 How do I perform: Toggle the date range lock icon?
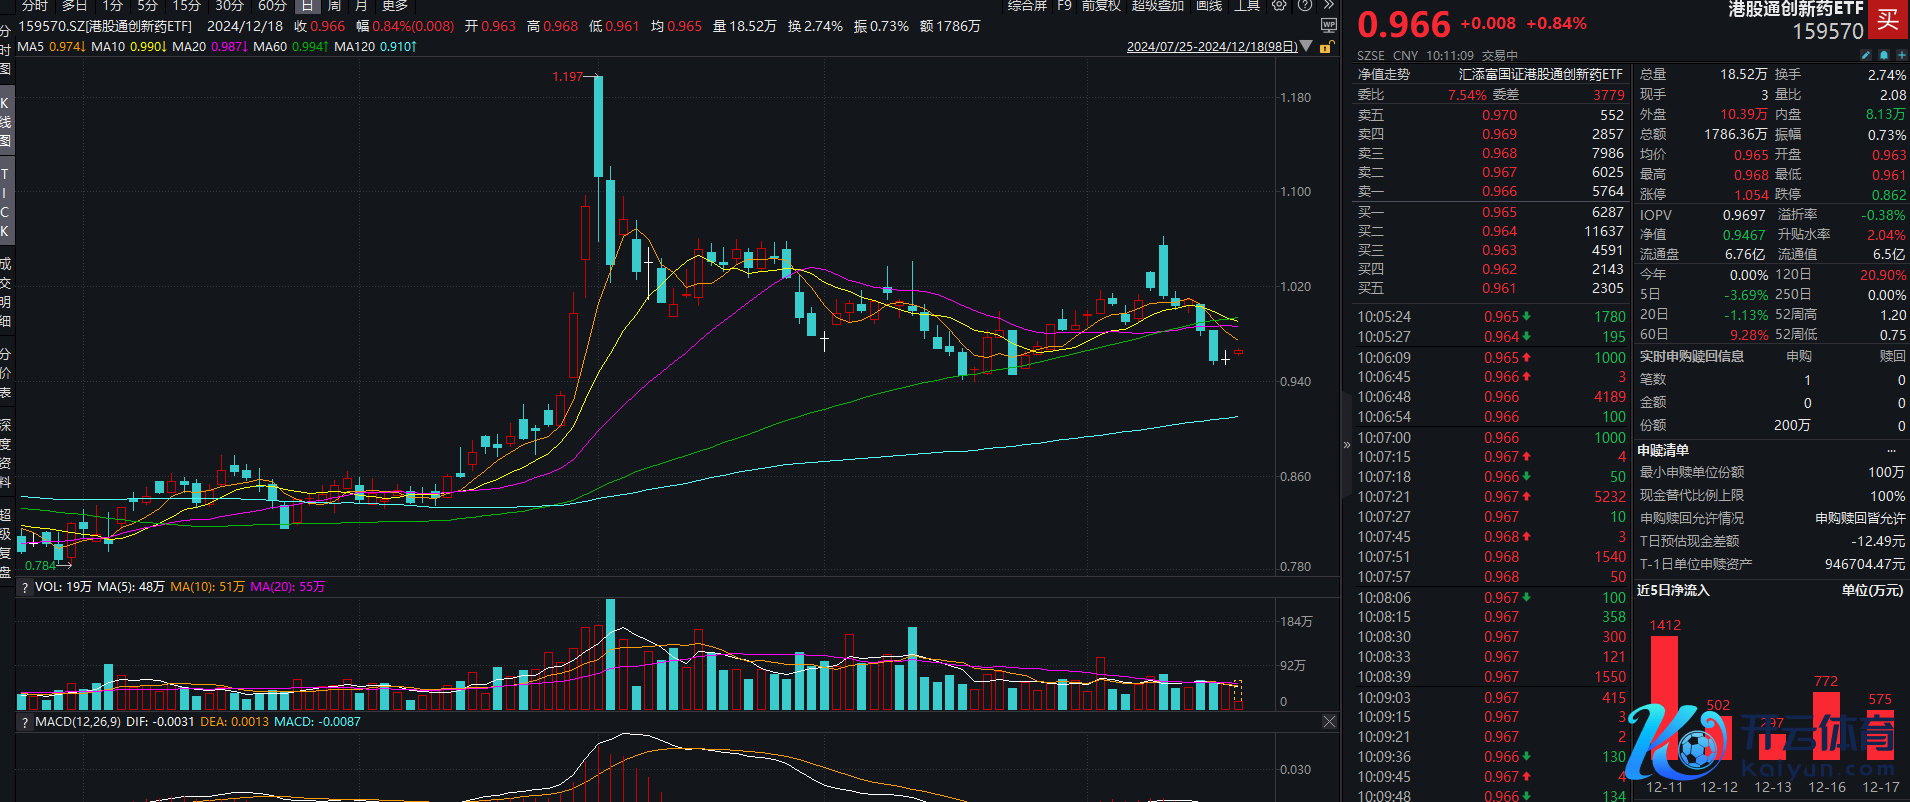click(x=1326, y=47)
